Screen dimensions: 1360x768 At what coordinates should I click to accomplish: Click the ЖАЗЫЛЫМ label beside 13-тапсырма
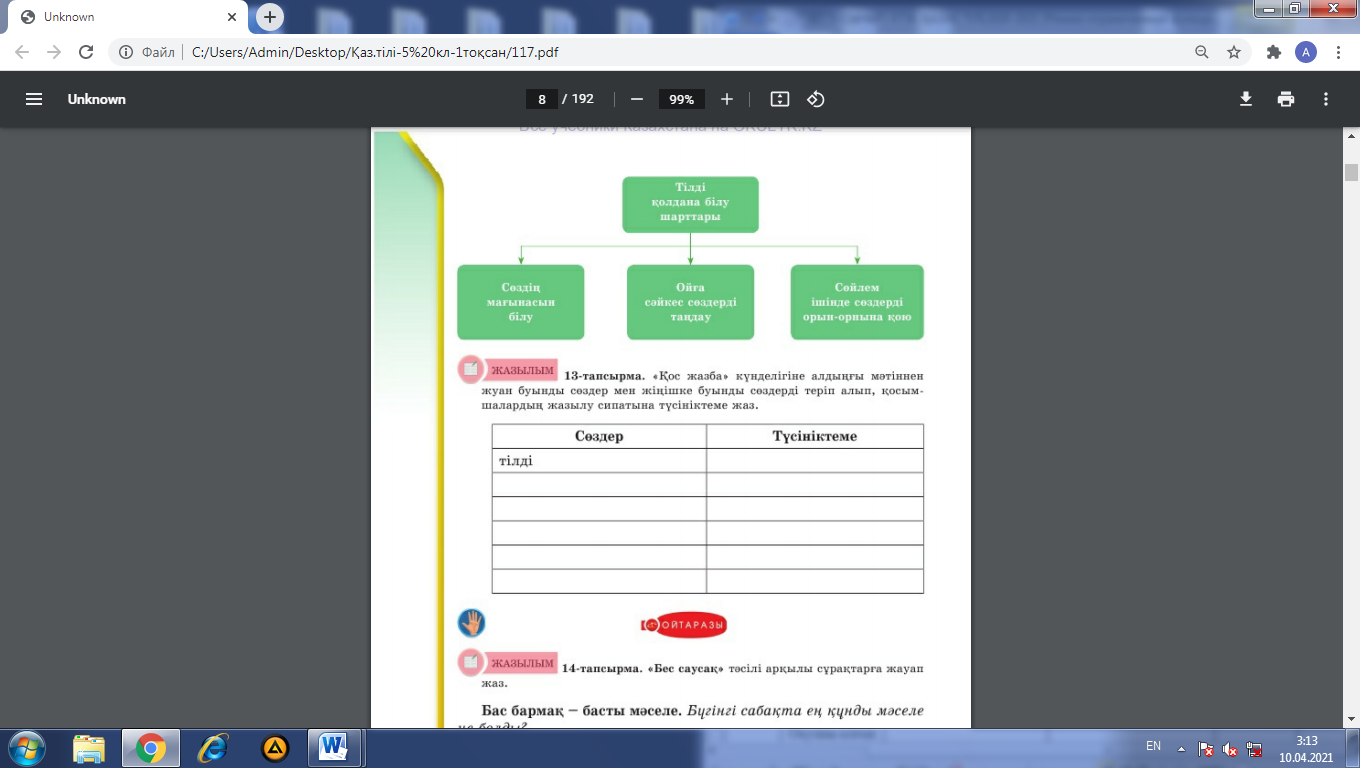(522, 370)
